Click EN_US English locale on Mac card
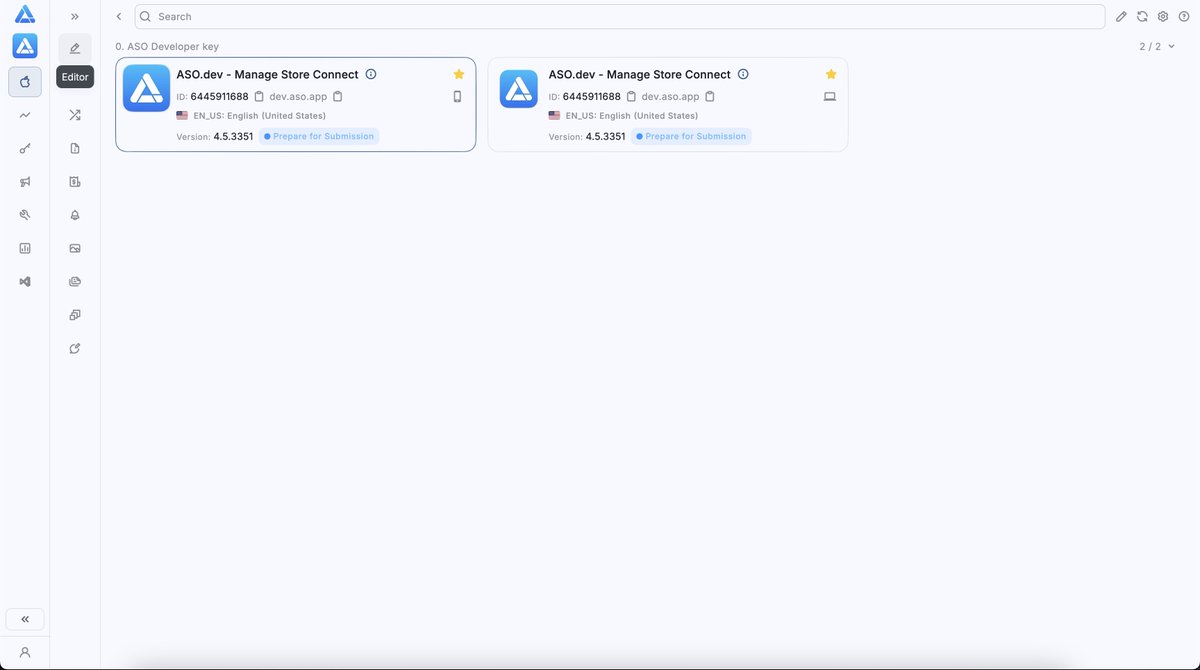Viewport: 1200px width, 670px height. click(623, 116)
